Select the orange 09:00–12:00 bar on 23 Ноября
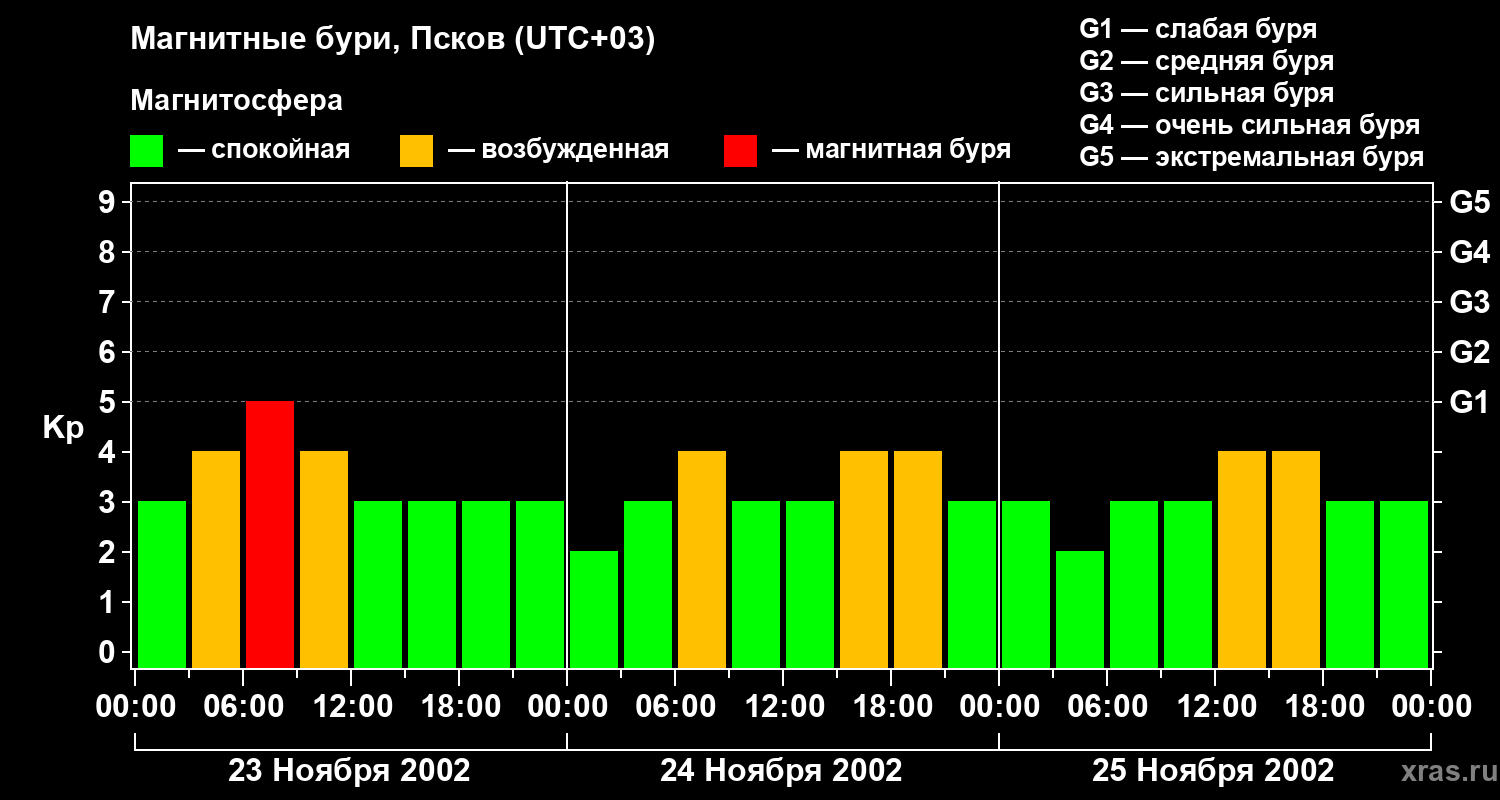 [324, 559]
